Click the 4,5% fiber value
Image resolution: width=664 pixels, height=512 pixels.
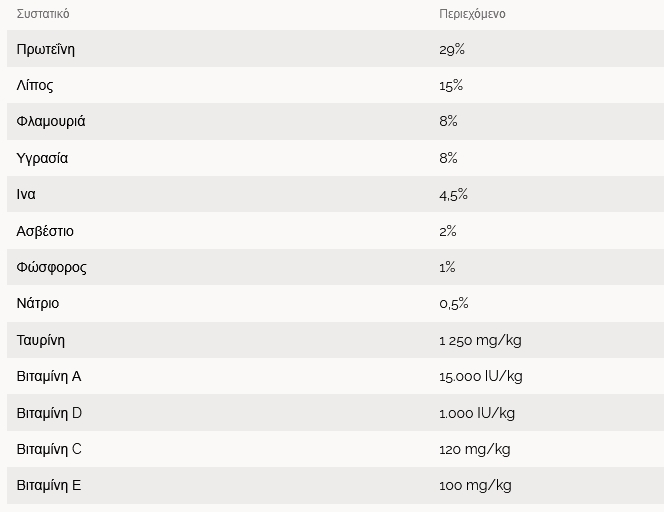click(x=454, y=195)
